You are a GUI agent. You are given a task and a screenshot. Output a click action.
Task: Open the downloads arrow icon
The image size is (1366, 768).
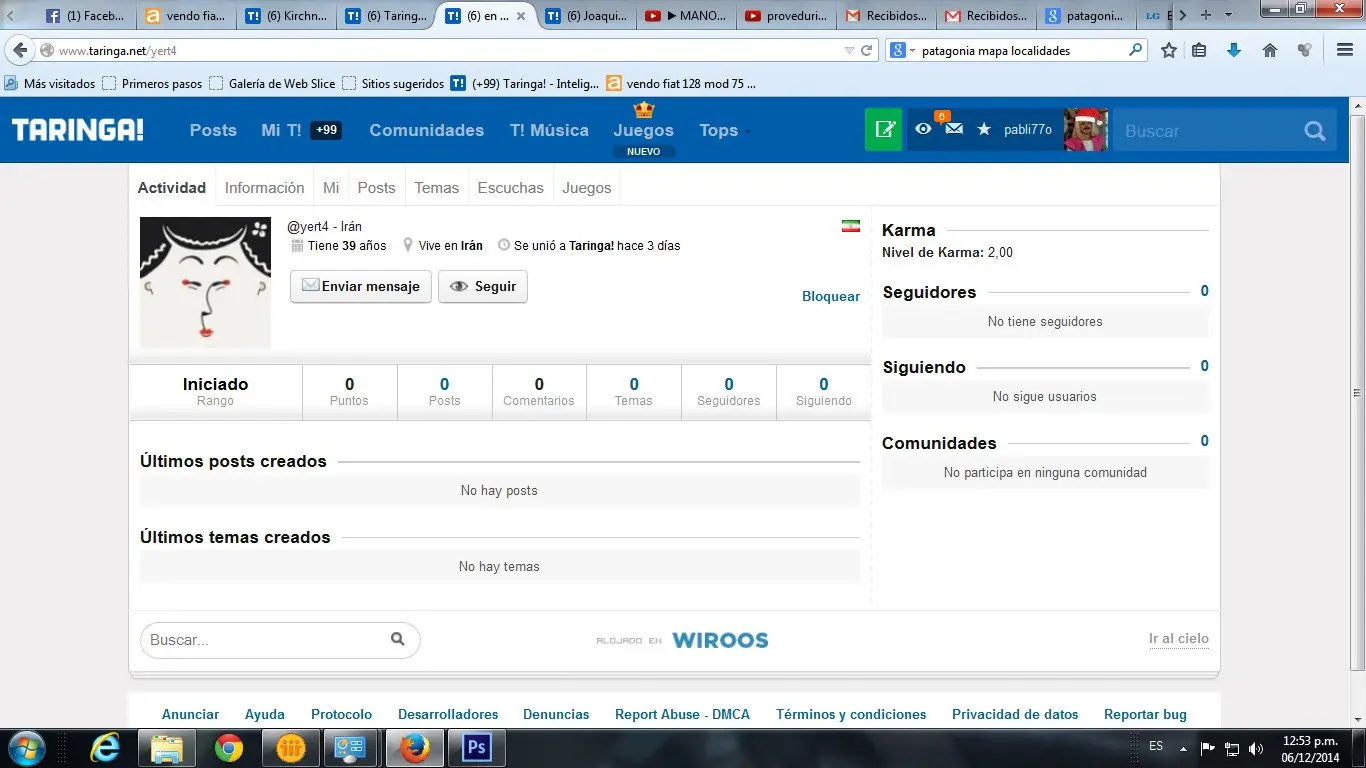coord(1233,50)
